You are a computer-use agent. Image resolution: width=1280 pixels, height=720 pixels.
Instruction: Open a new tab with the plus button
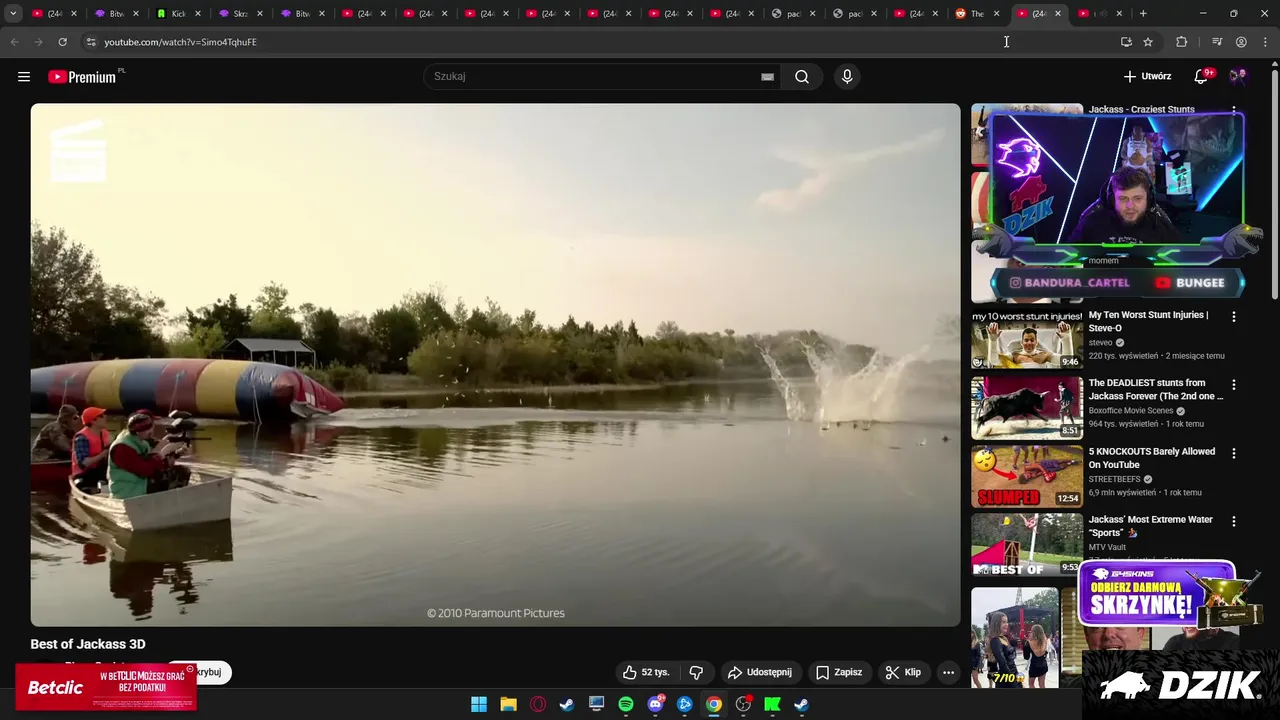tap(1143, 14)
